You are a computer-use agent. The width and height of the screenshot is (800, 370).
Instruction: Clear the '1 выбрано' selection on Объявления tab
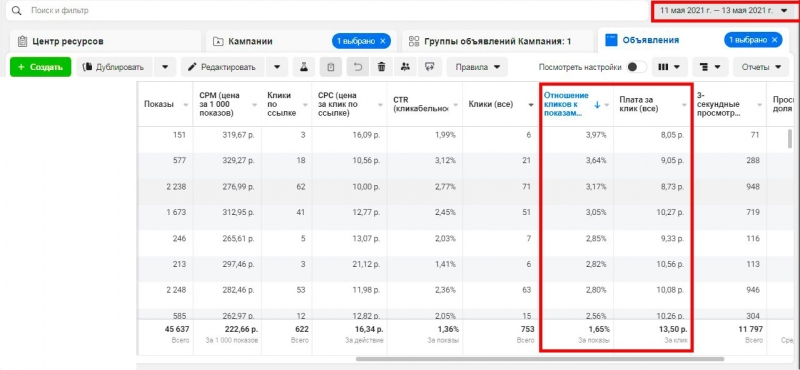point(775,40)
